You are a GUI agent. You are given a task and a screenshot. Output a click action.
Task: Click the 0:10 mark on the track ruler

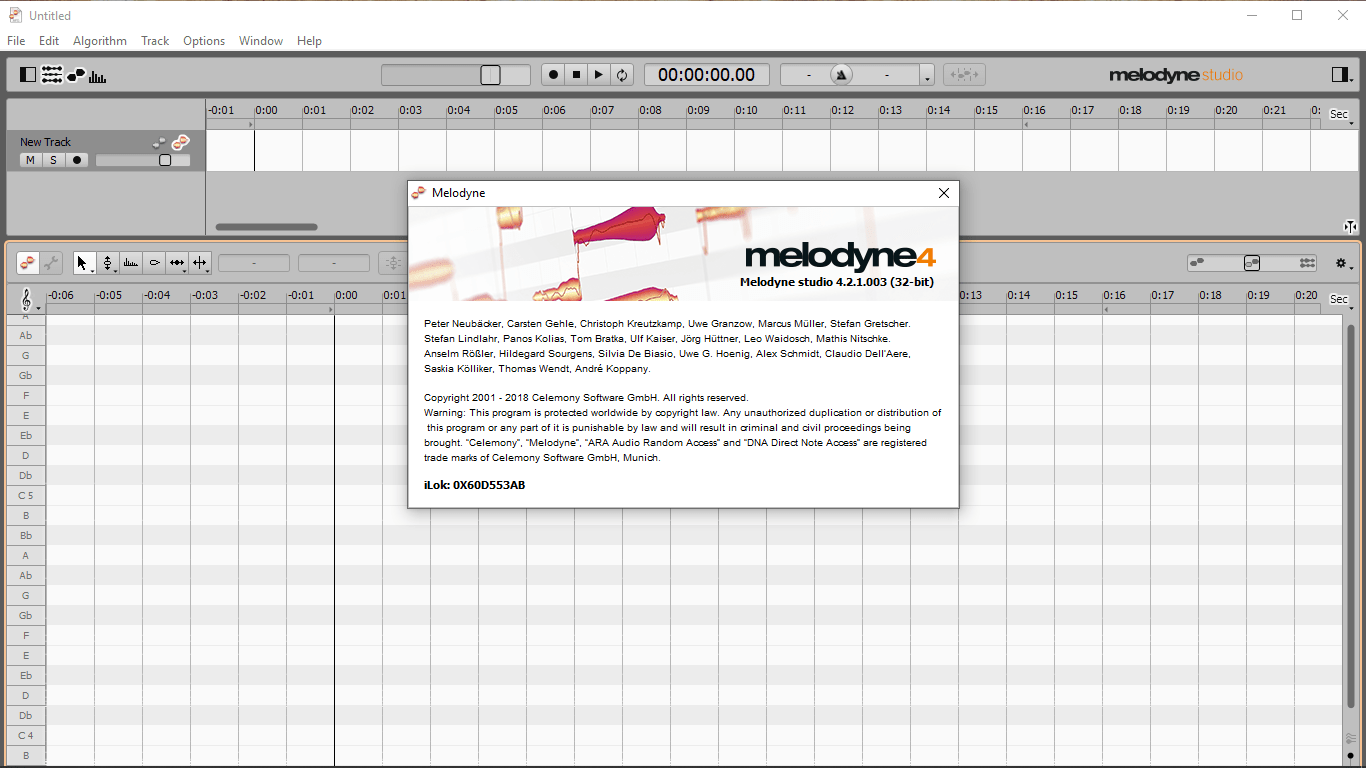coord(746,111)
